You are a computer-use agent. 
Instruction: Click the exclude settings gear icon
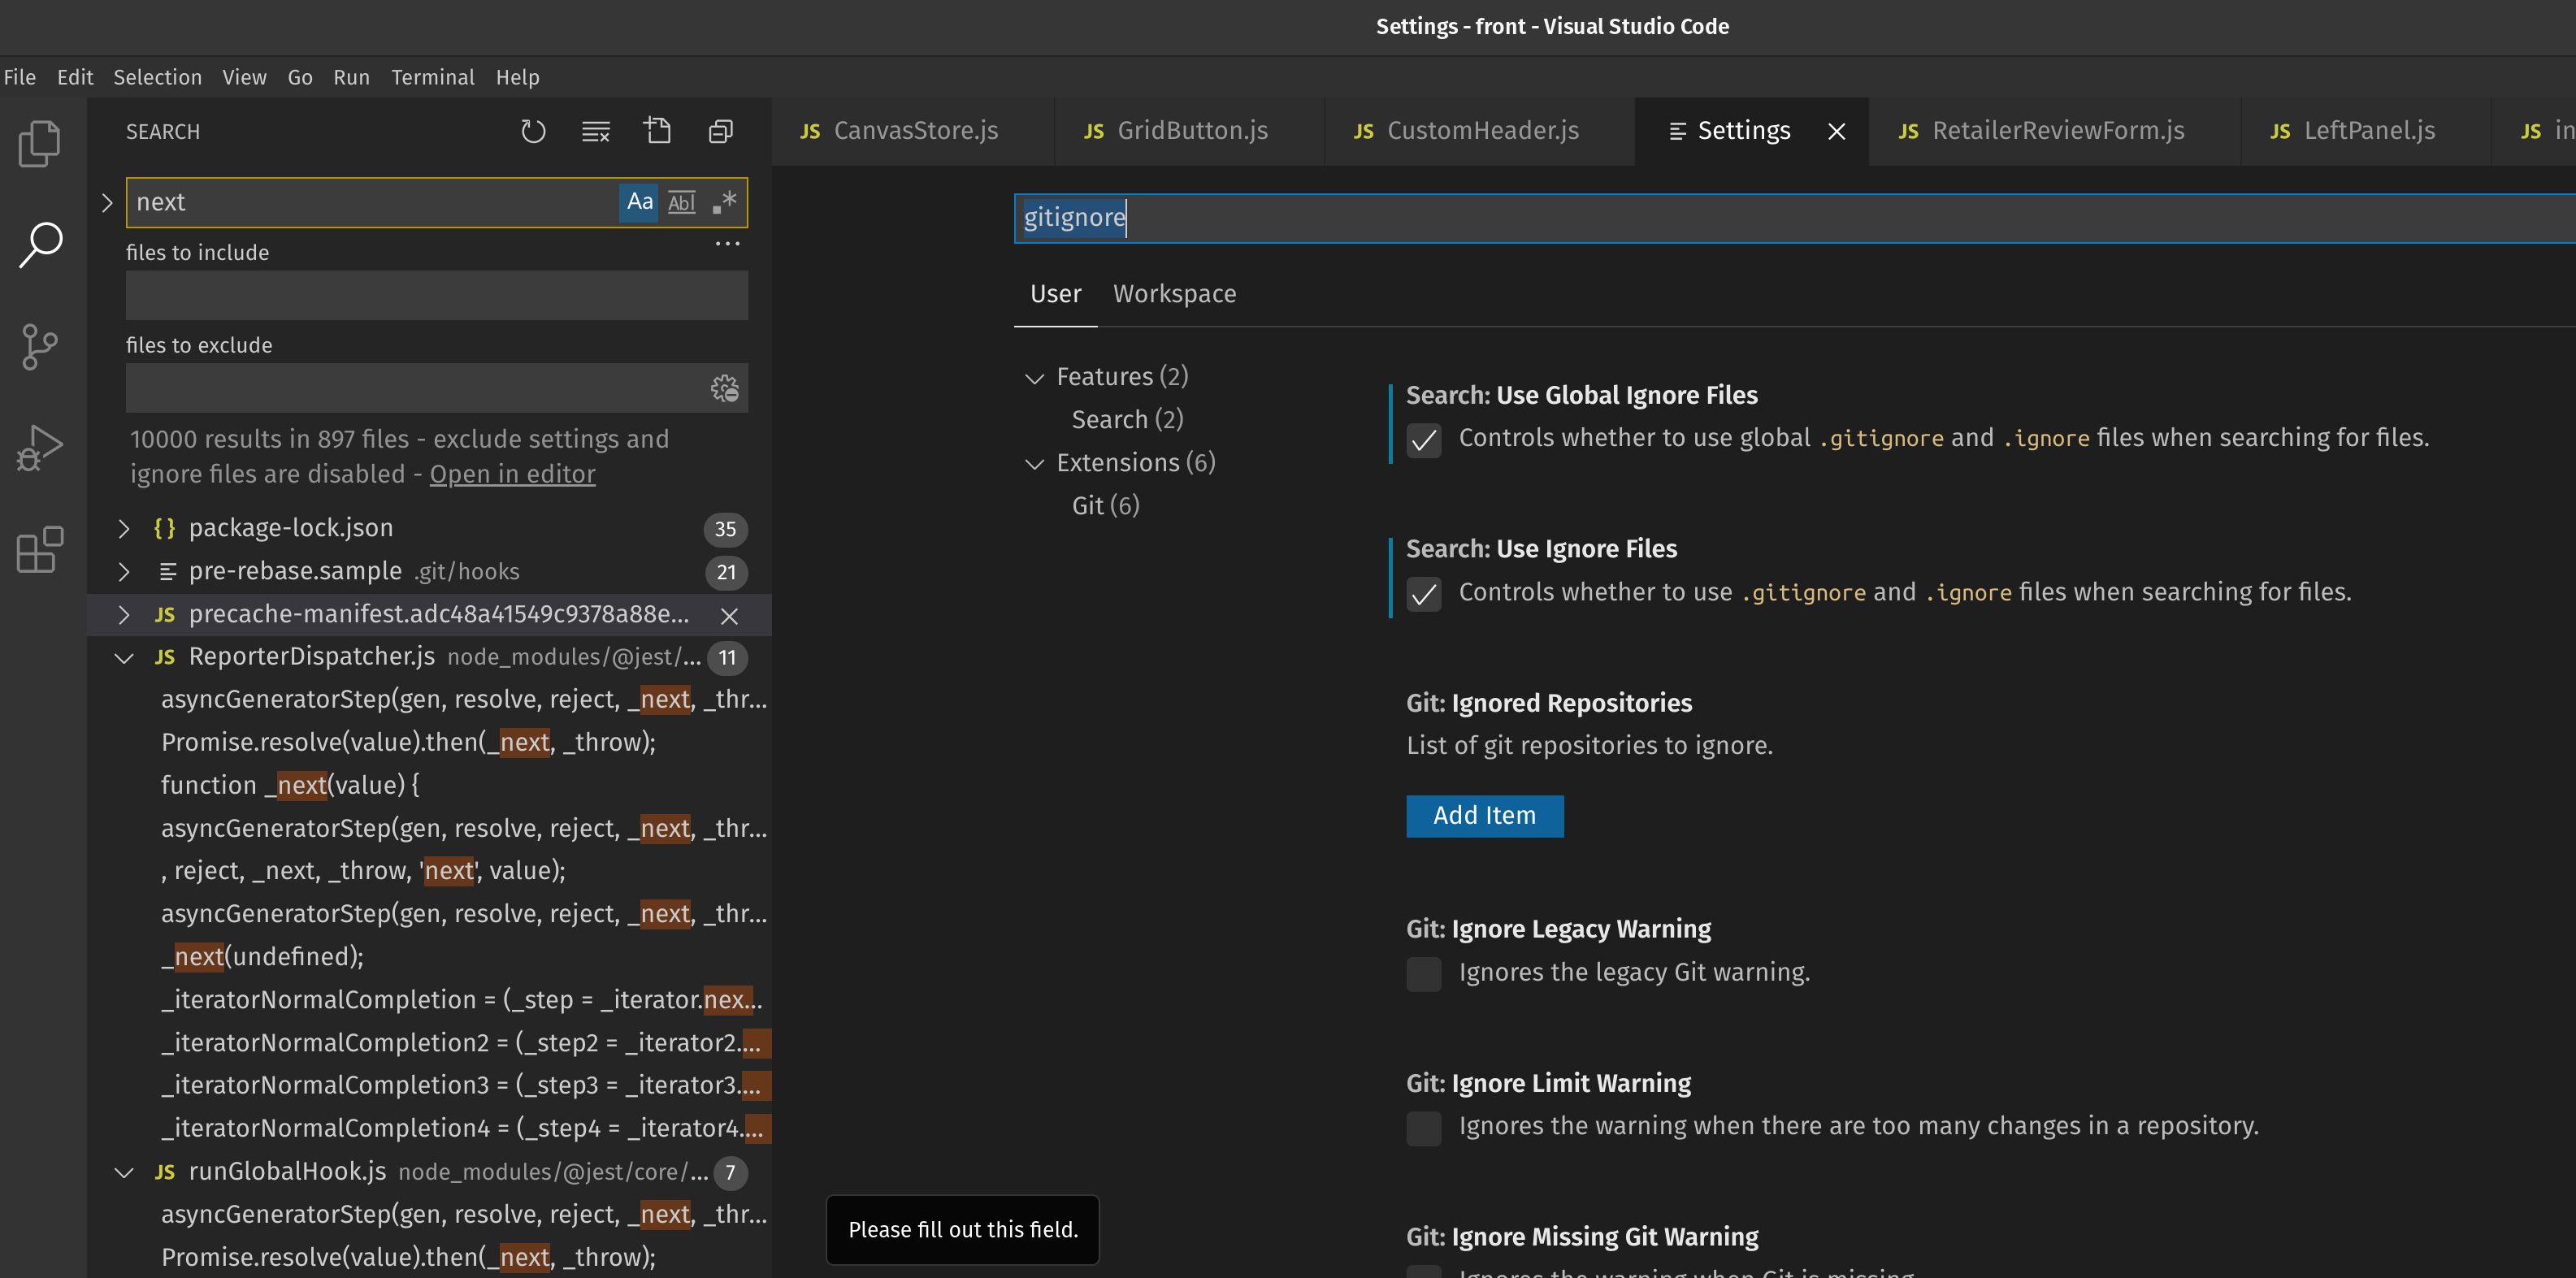(724, 388)
